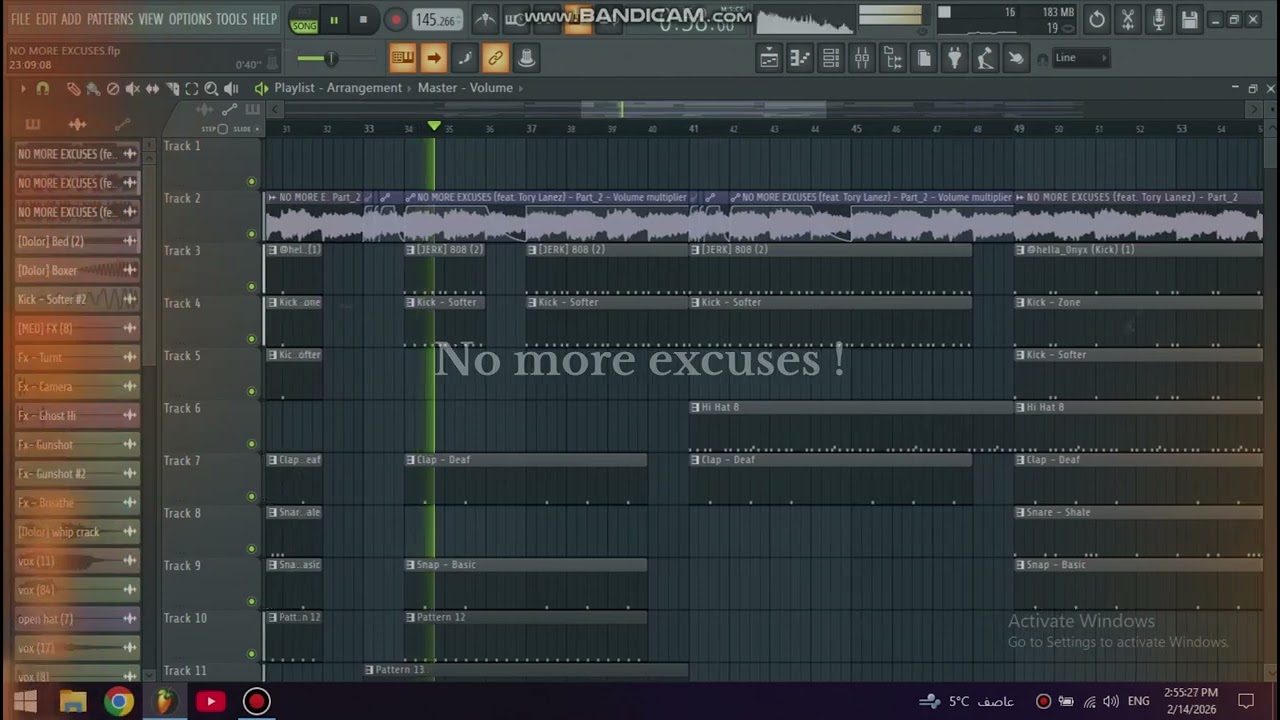Mute Track 6 green dot

(251, 444)
